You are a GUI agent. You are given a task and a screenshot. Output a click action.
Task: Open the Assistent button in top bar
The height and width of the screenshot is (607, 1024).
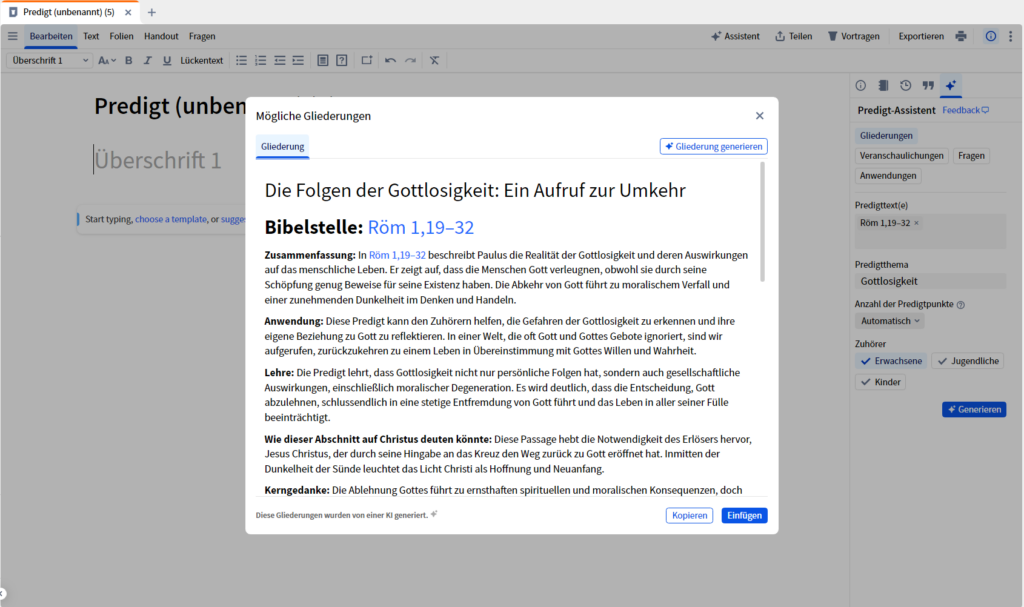point(735,36)
